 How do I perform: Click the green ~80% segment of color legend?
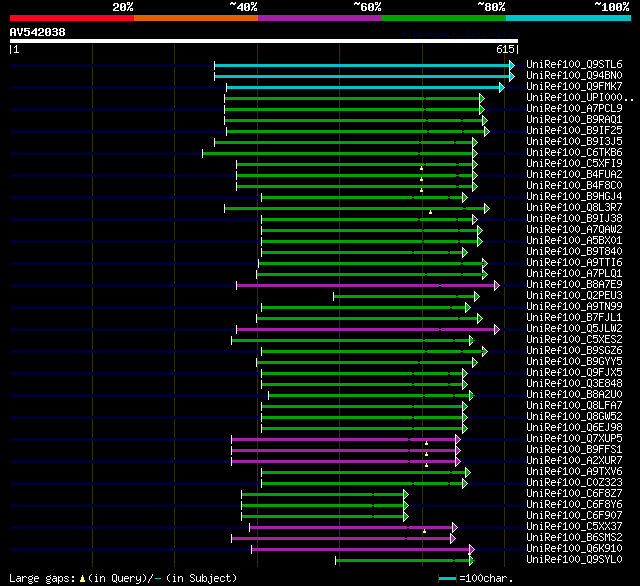pos(444,18)
